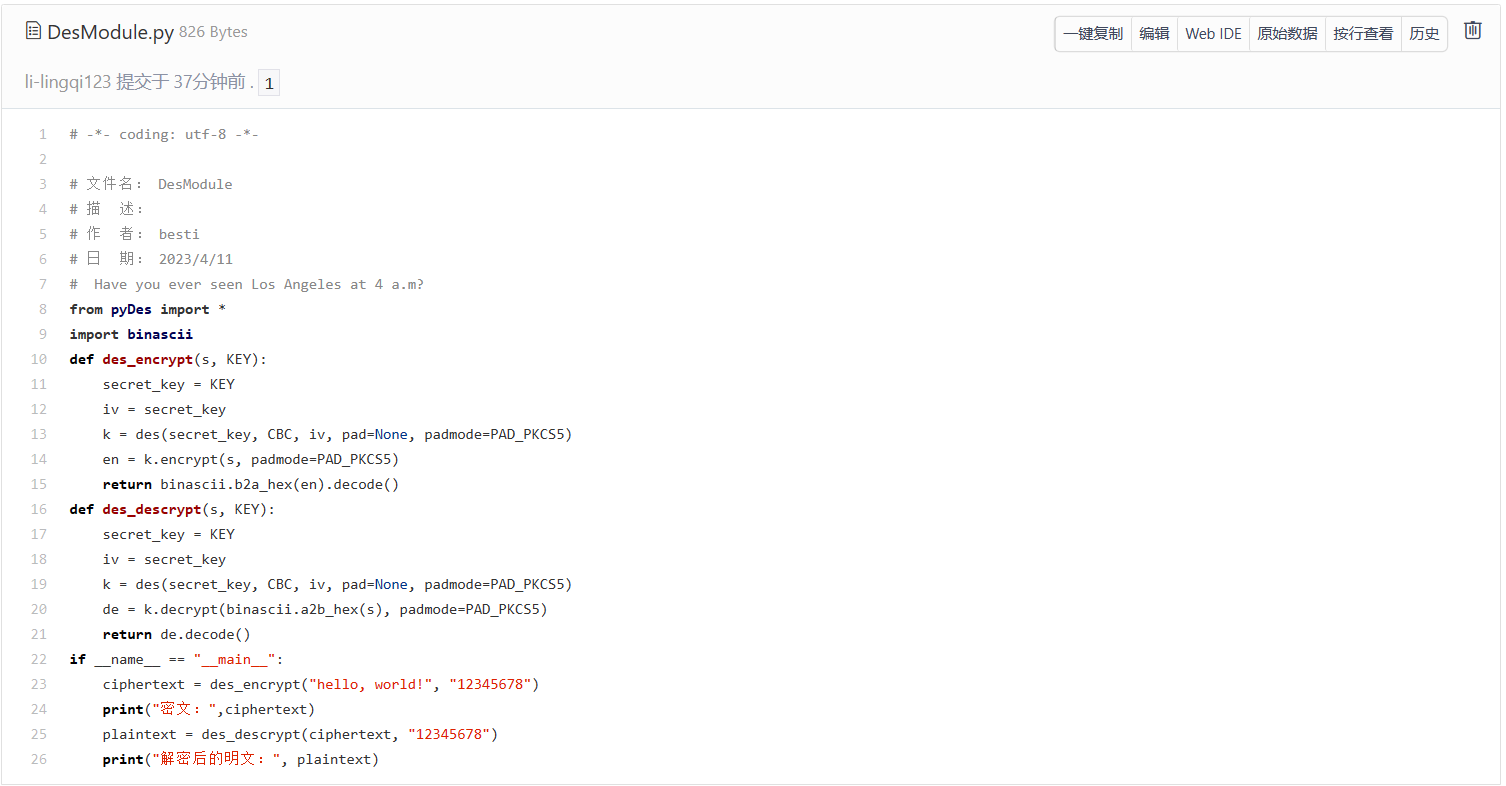Click the DesModule.py file name
Viewport: 1506px width, 786px height.
point(110,32)
